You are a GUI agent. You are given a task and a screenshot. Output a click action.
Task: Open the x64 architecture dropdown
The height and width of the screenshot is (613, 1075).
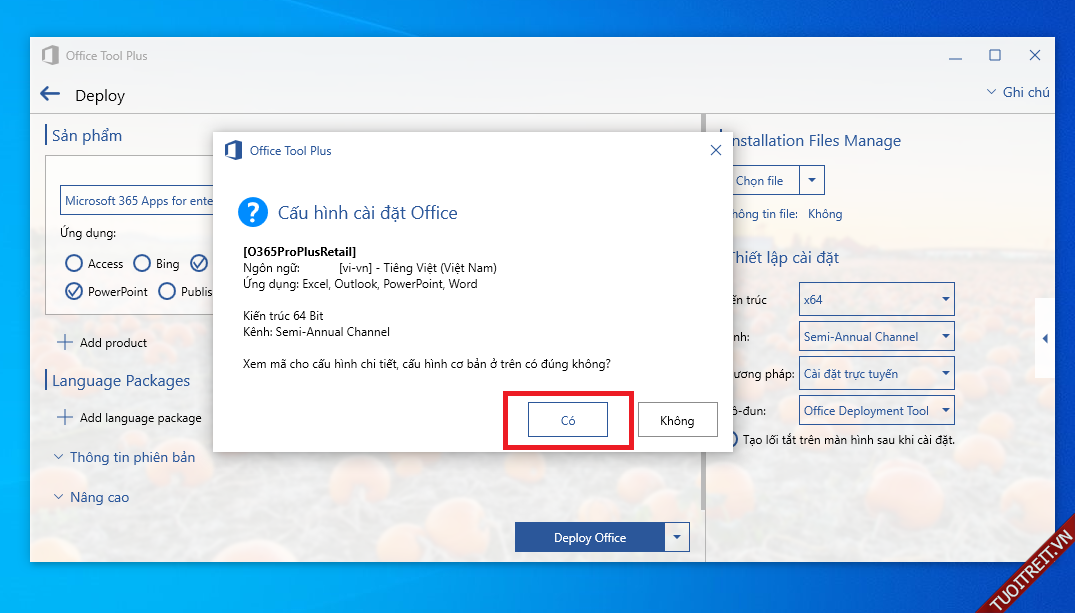pos(877,299)
